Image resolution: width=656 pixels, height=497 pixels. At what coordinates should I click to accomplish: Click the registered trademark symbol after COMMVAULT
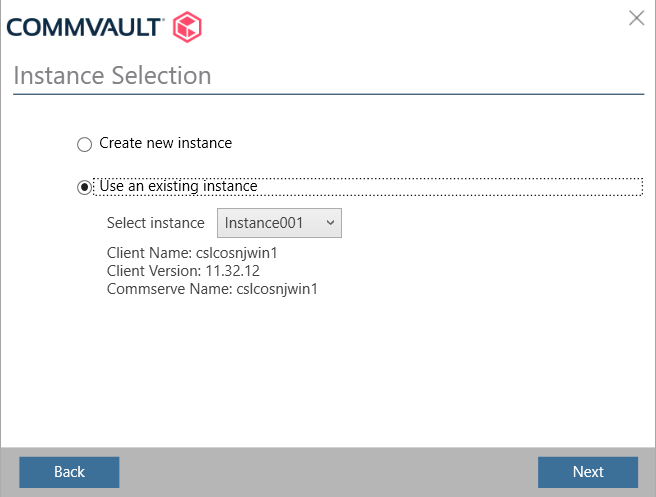point(164,17)
